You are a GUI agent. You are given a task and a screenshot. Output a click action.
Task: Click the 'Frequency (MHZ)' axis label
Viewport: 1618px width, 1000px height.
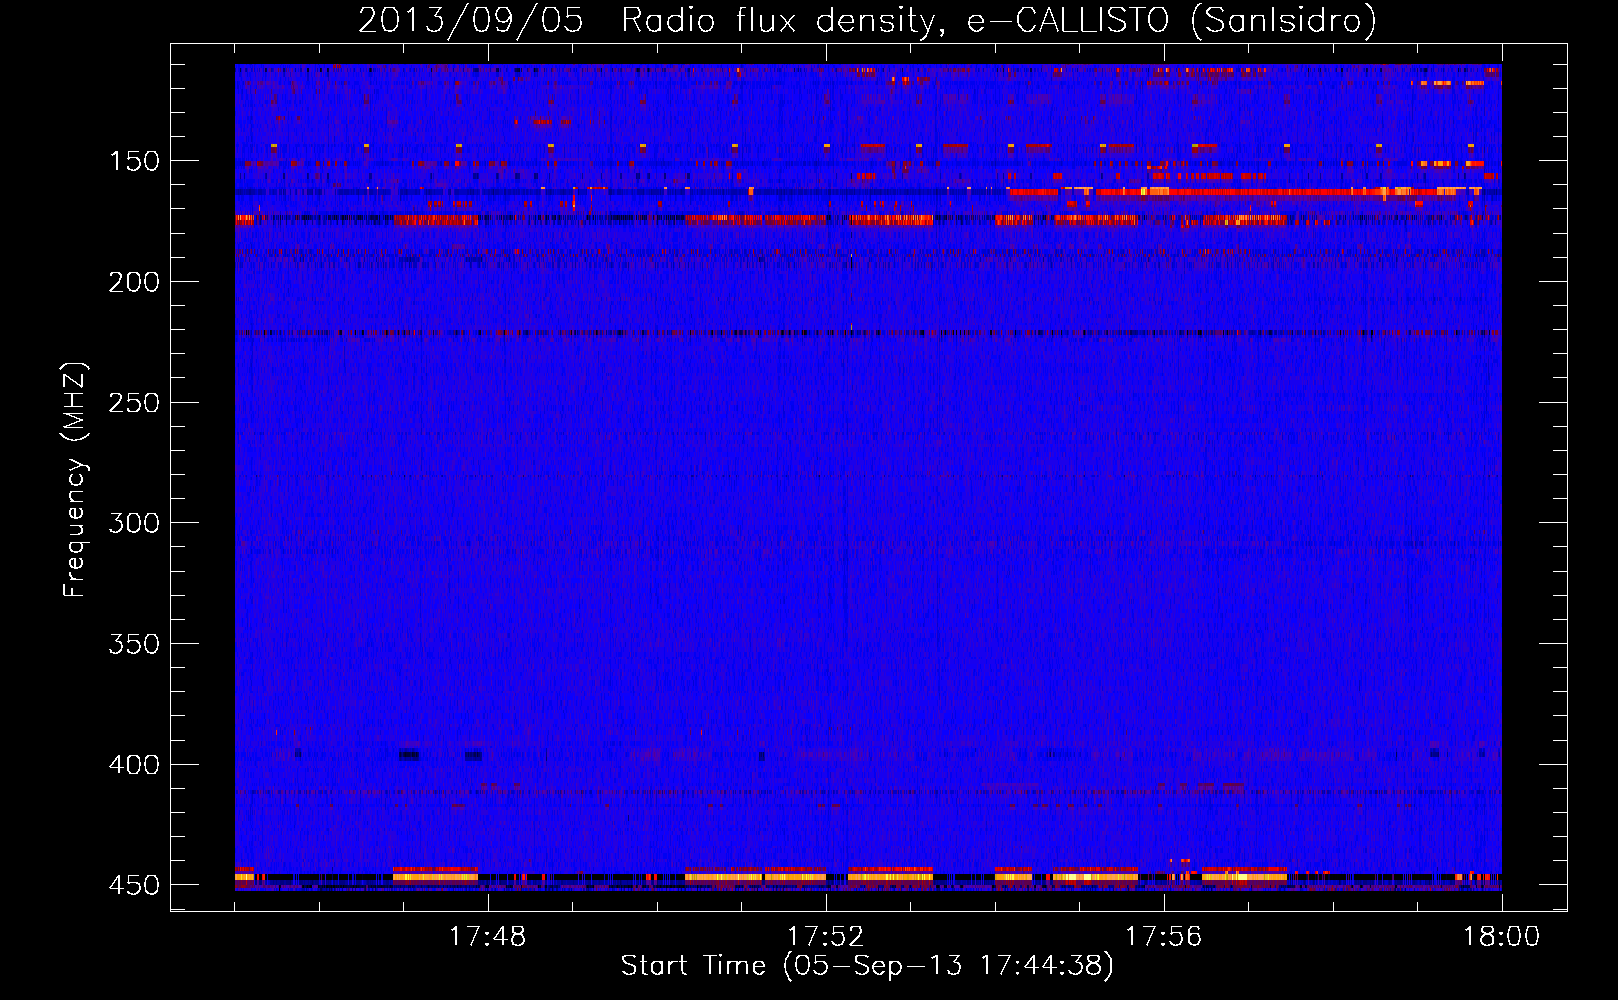coord(75,480)
